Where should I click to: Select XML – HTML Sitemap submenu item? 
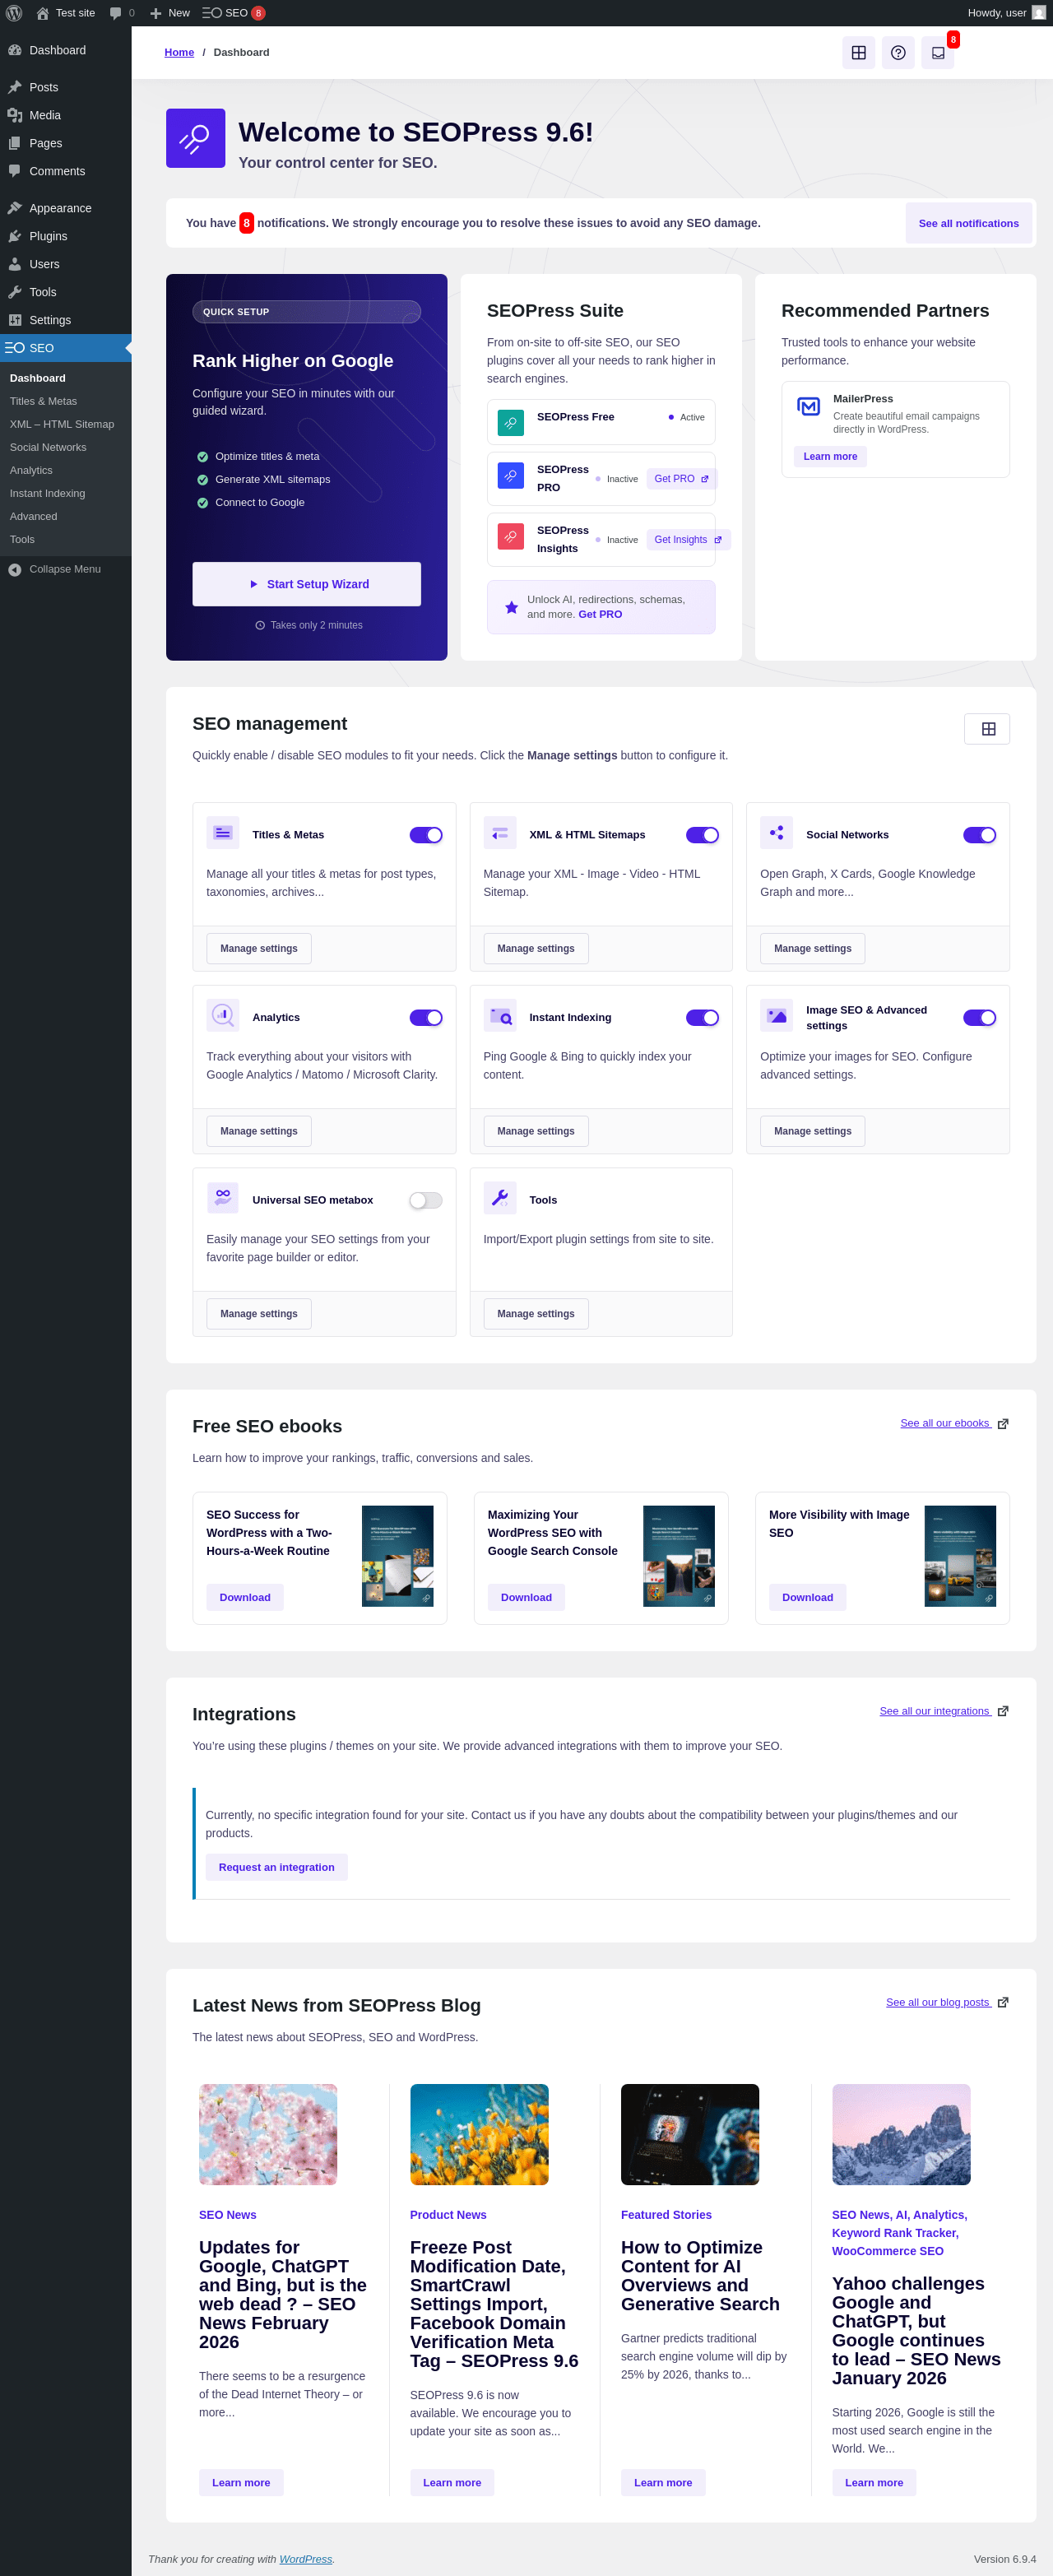point(66,424)
